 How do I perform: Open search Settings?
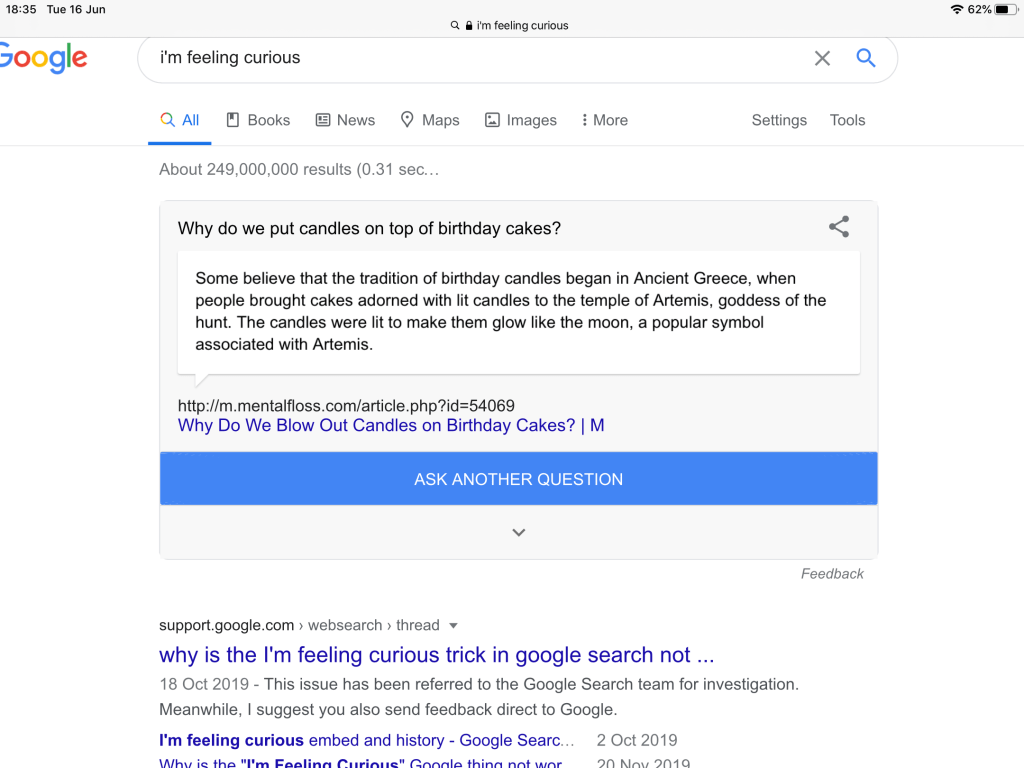click(779, 120)
